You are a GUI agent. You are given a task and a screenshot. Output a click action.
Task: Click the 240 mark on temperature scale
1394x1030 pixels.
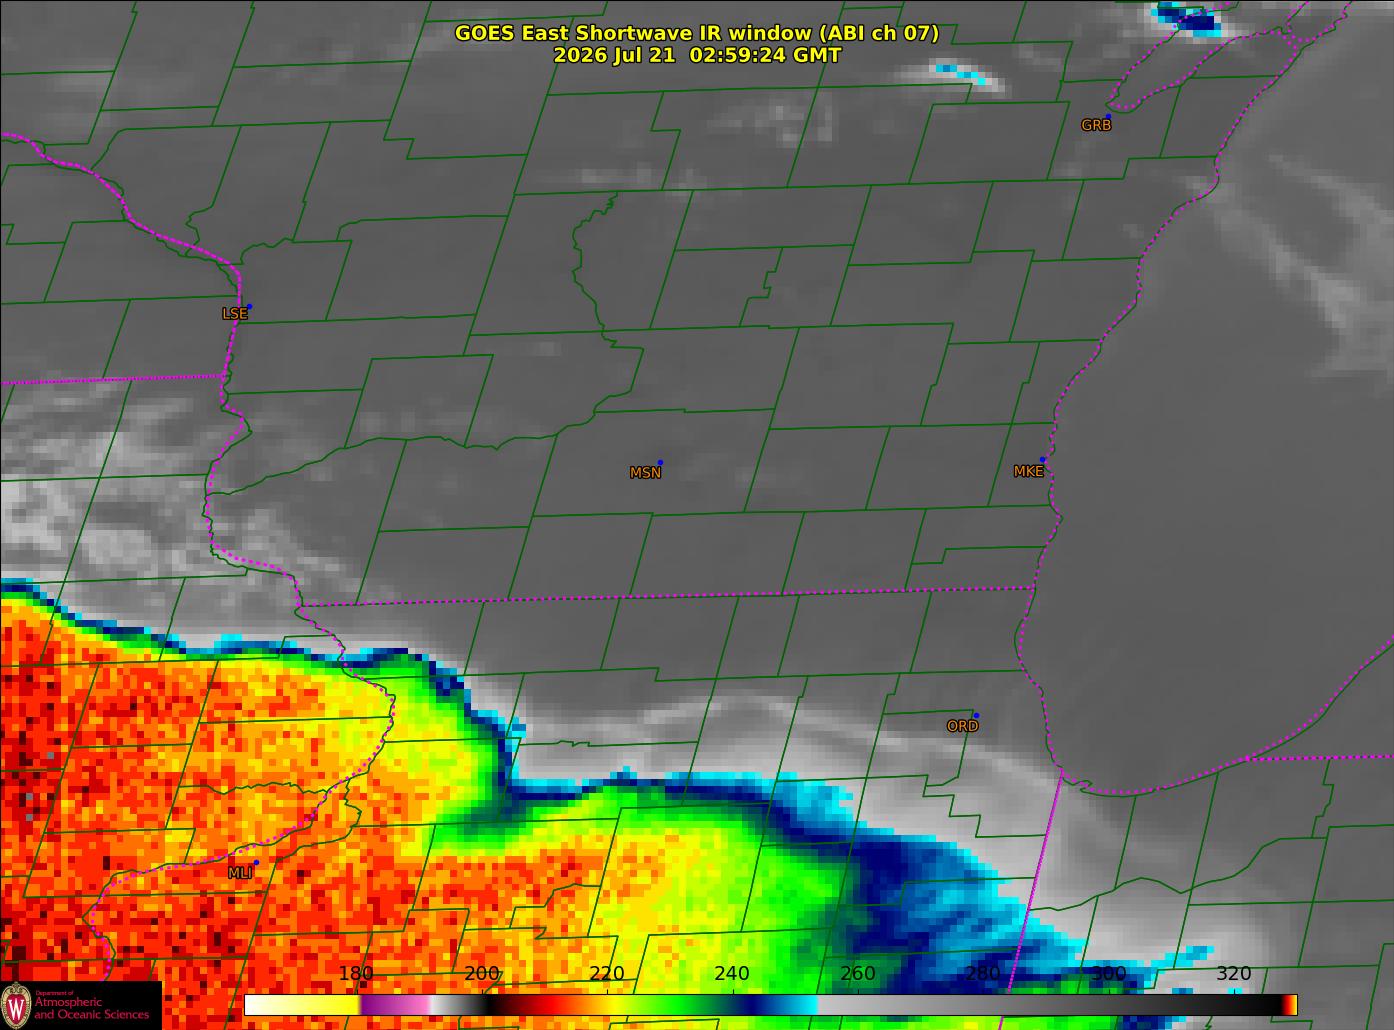tap(732, 974)
